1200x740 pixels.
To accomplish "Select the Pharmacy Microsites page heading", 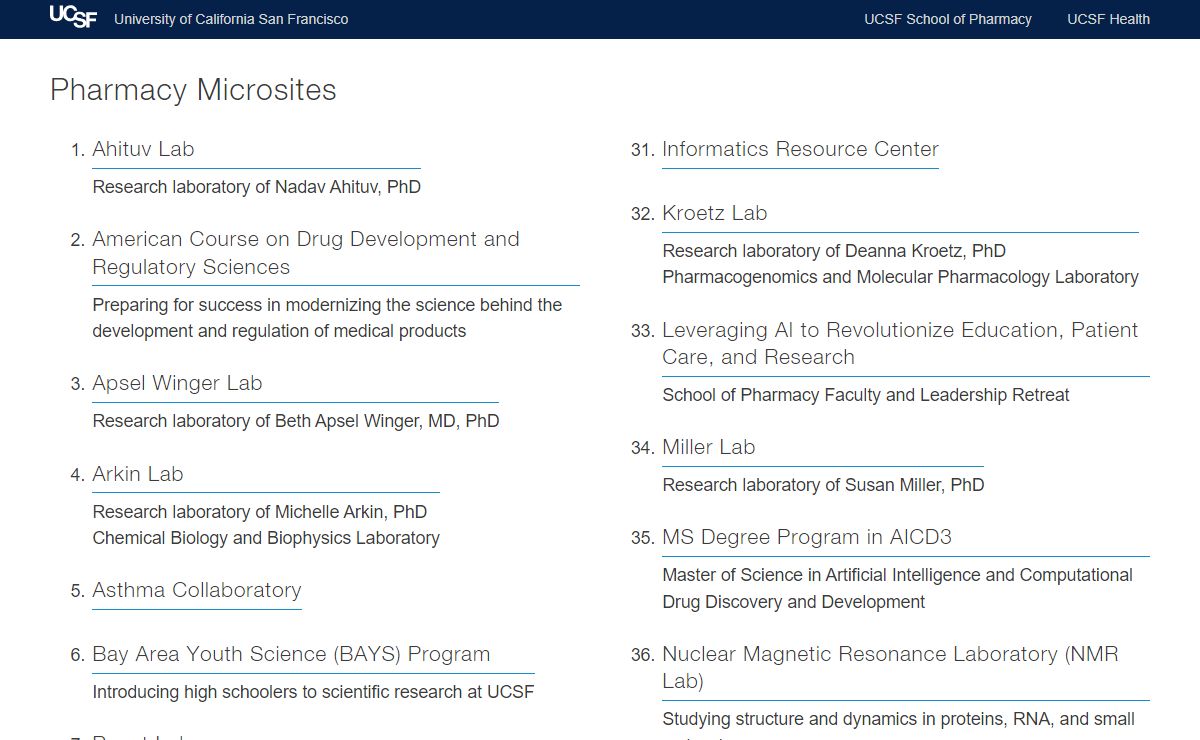I will pos(193,90).
